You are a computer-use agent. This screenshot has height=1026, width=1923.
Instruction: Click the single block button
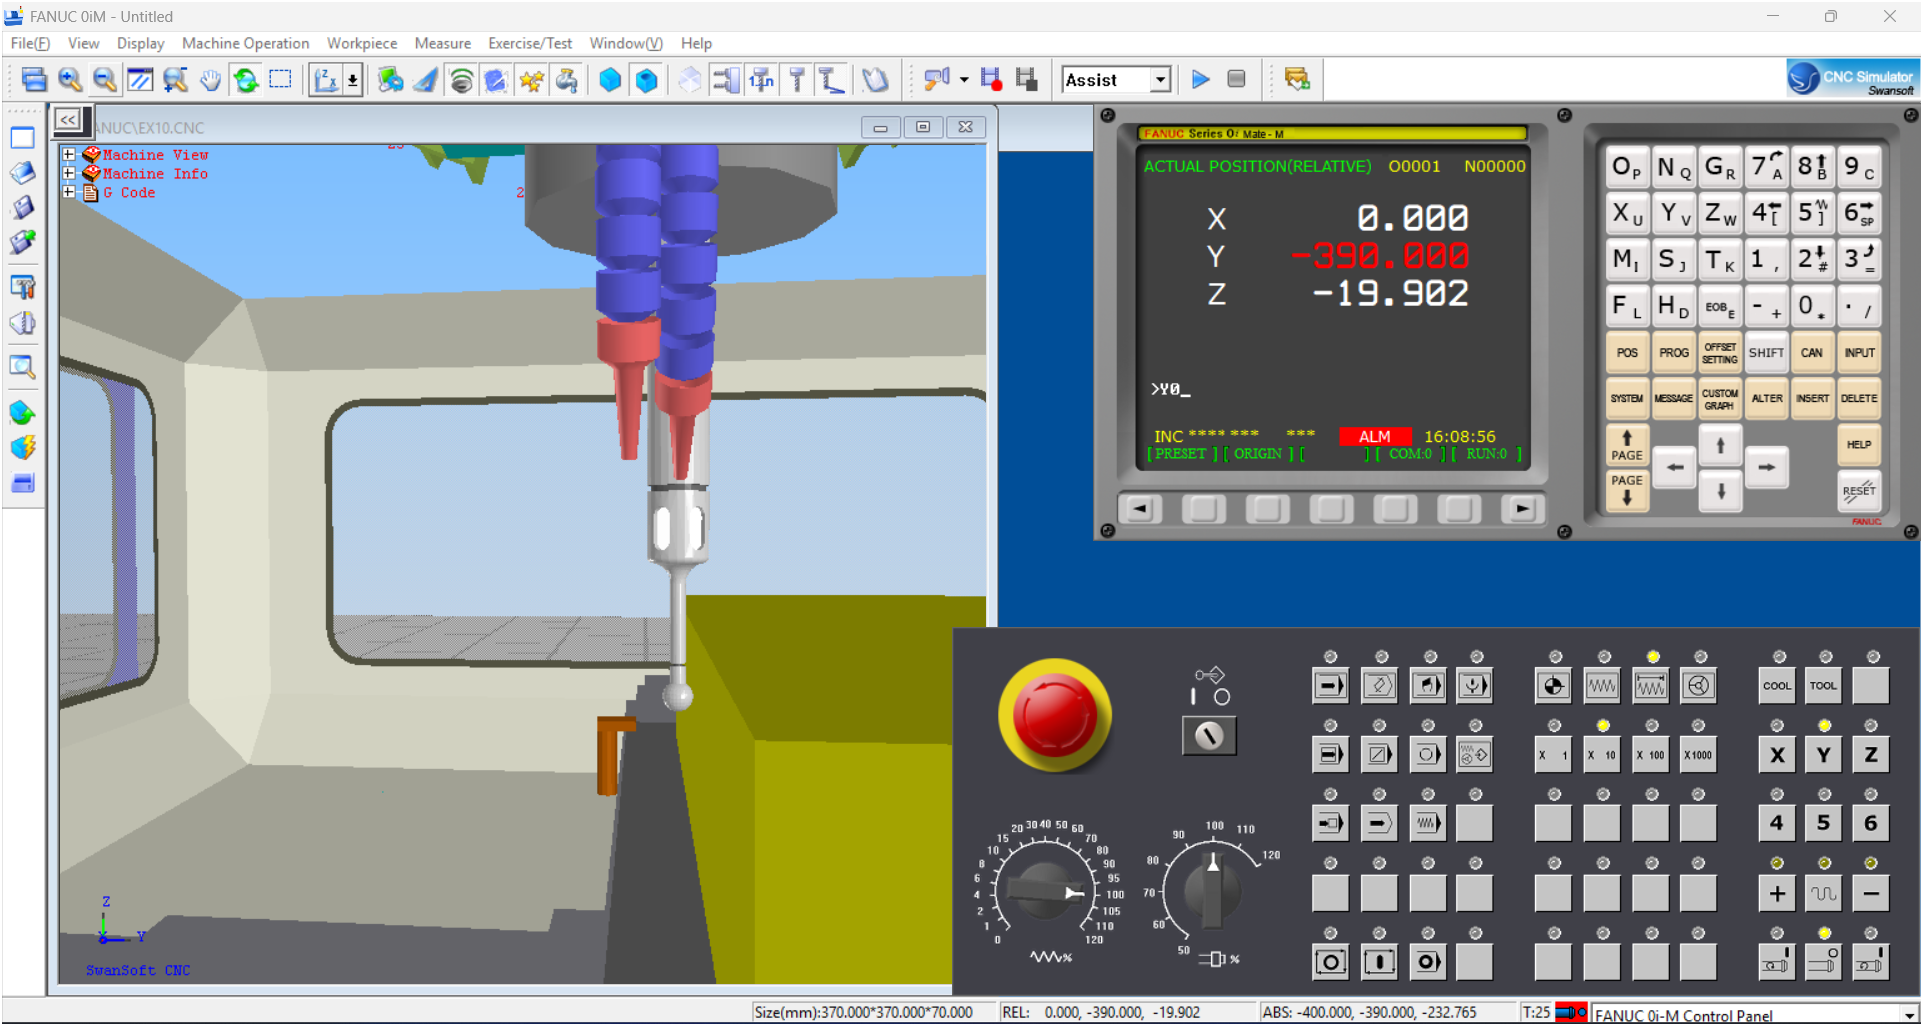point(1331,755)
